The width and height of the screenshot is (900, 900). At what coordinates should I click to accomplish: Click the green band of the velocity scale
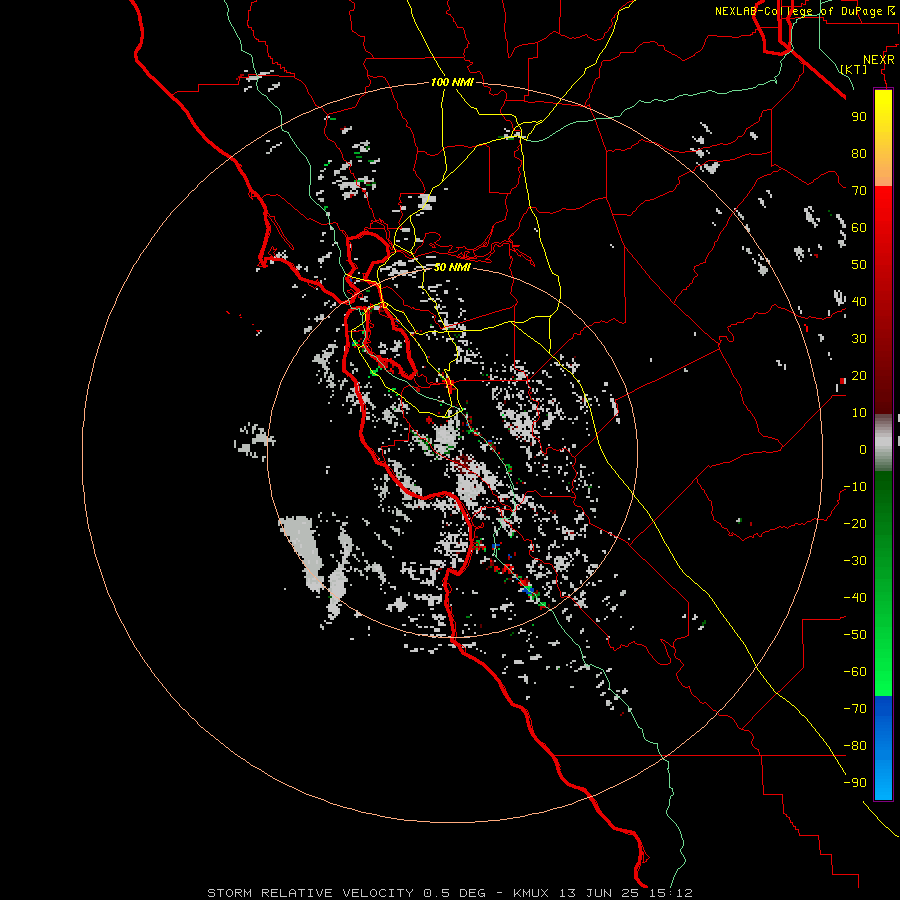tap(883, 583)
